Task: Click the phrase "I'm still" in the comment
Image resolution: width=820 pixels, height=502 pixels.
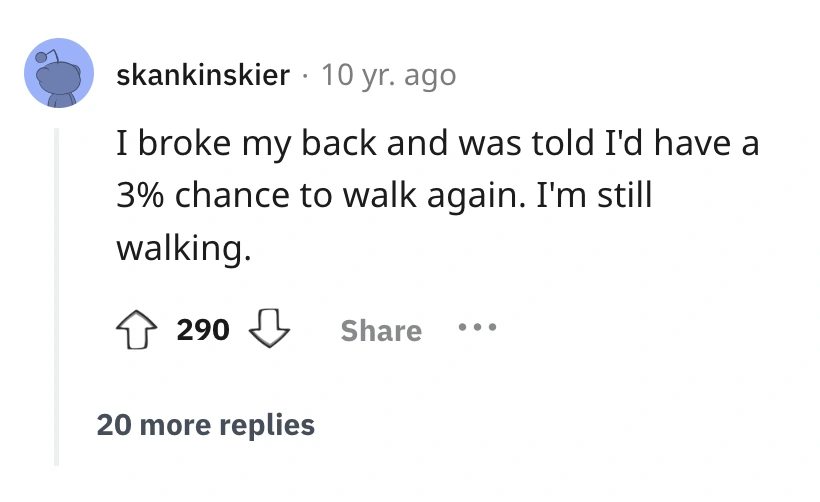Action: pos(596,196)
